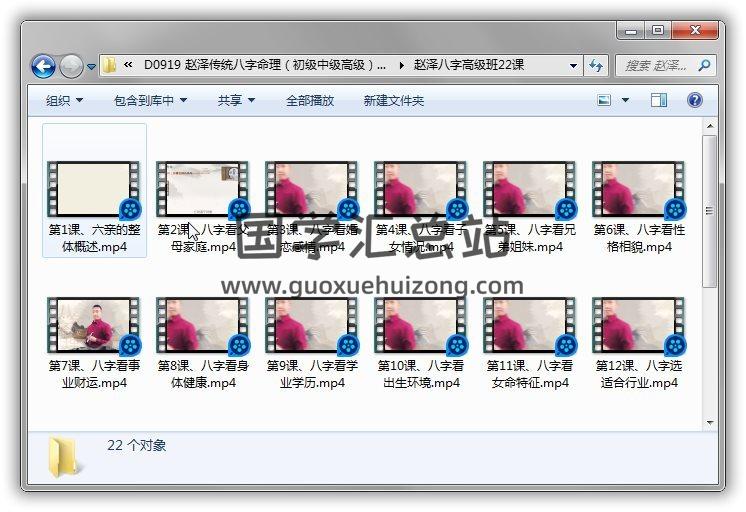Open the 组织 menu
The image size is (746, 512).
64,100
